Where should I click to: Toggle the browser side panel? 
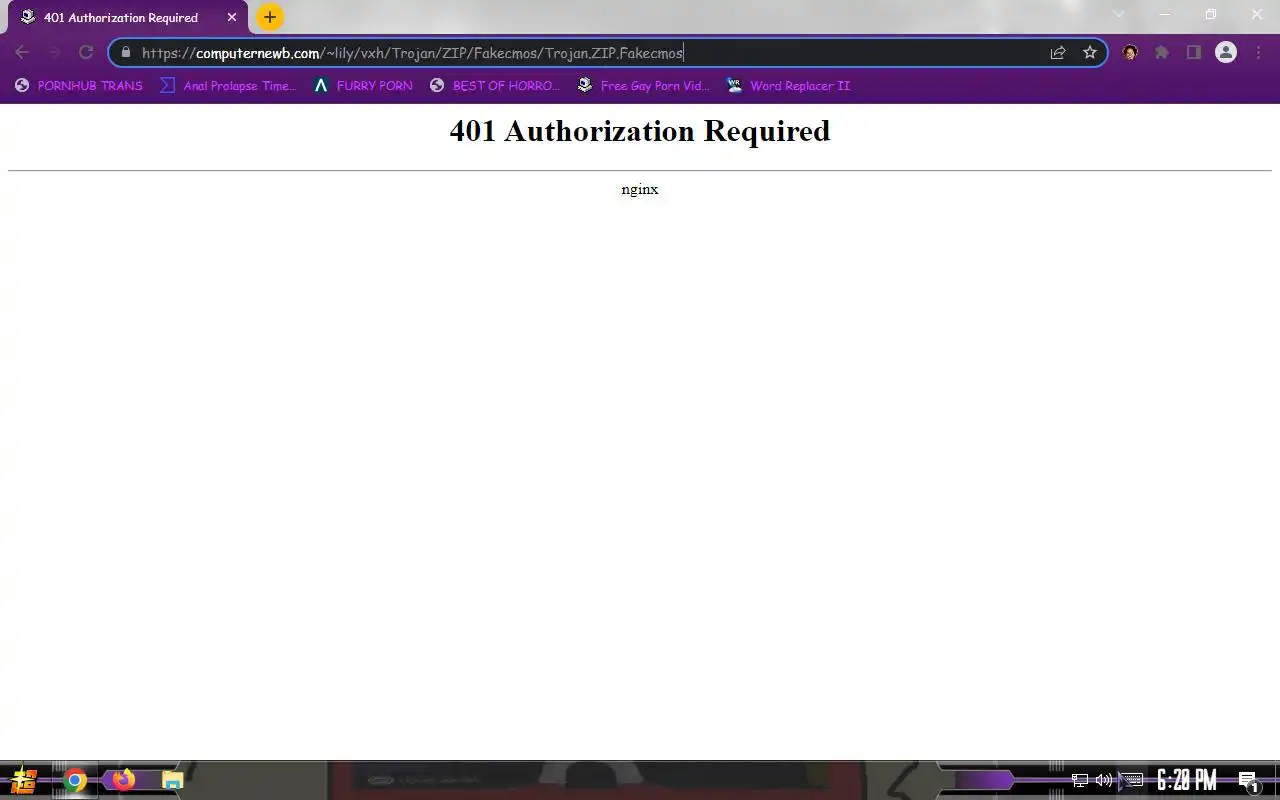click(x=1194, y=52)
